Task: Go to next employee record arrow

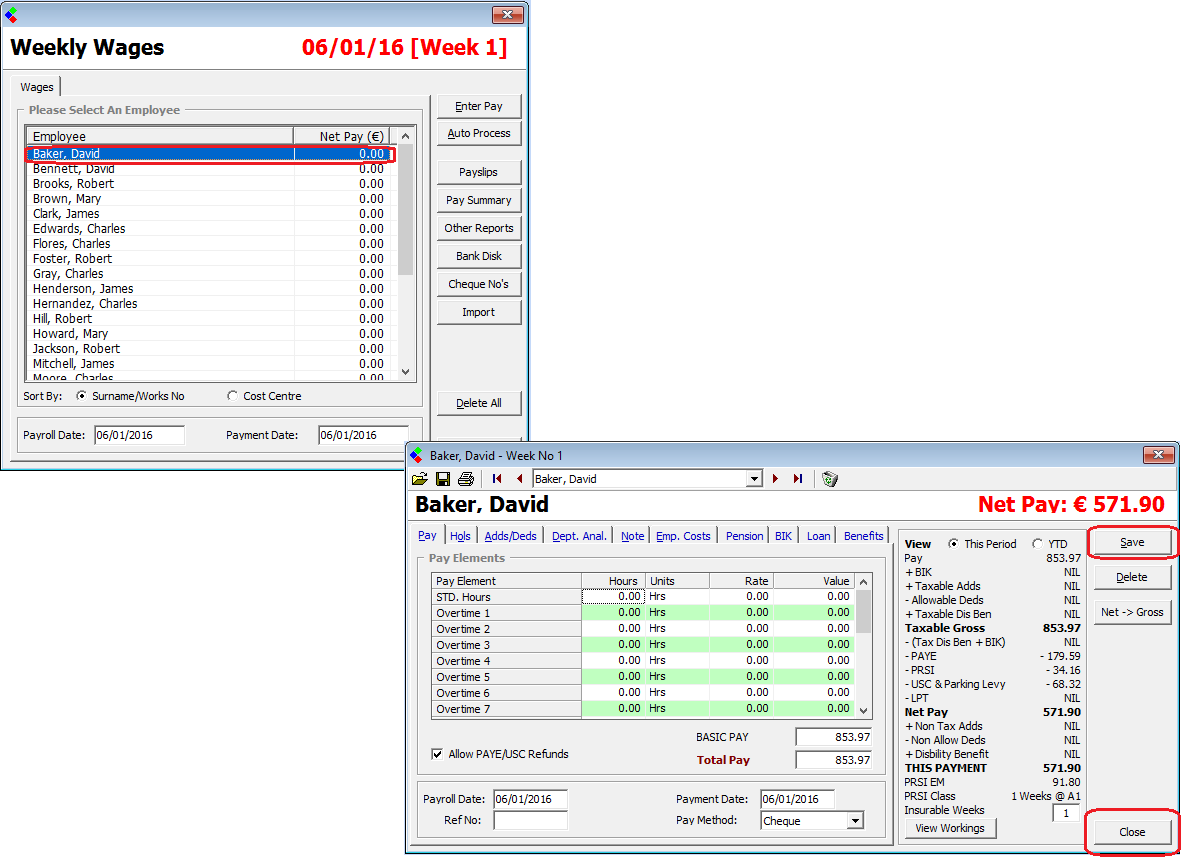Action: point(775,480)
